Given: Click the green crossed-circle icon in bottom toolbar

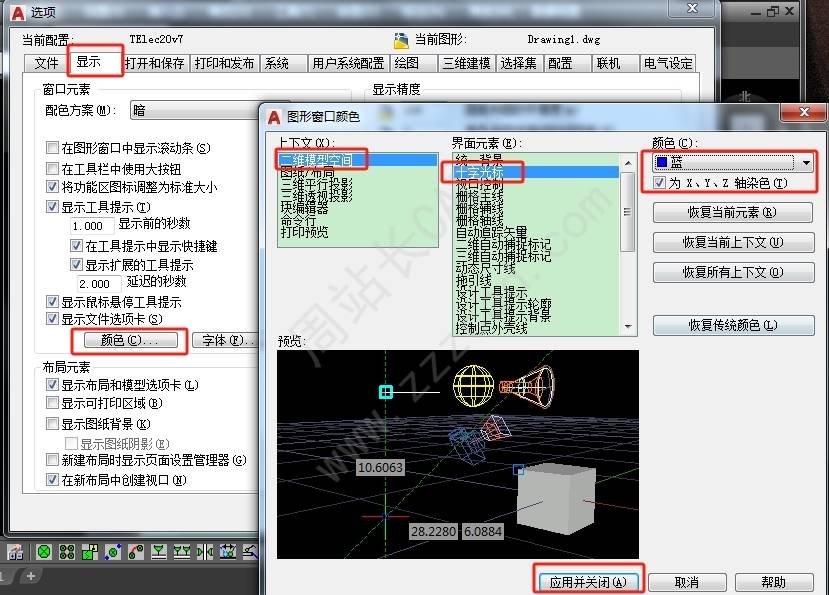Looking at the screenshot, I should click(44, 551).
